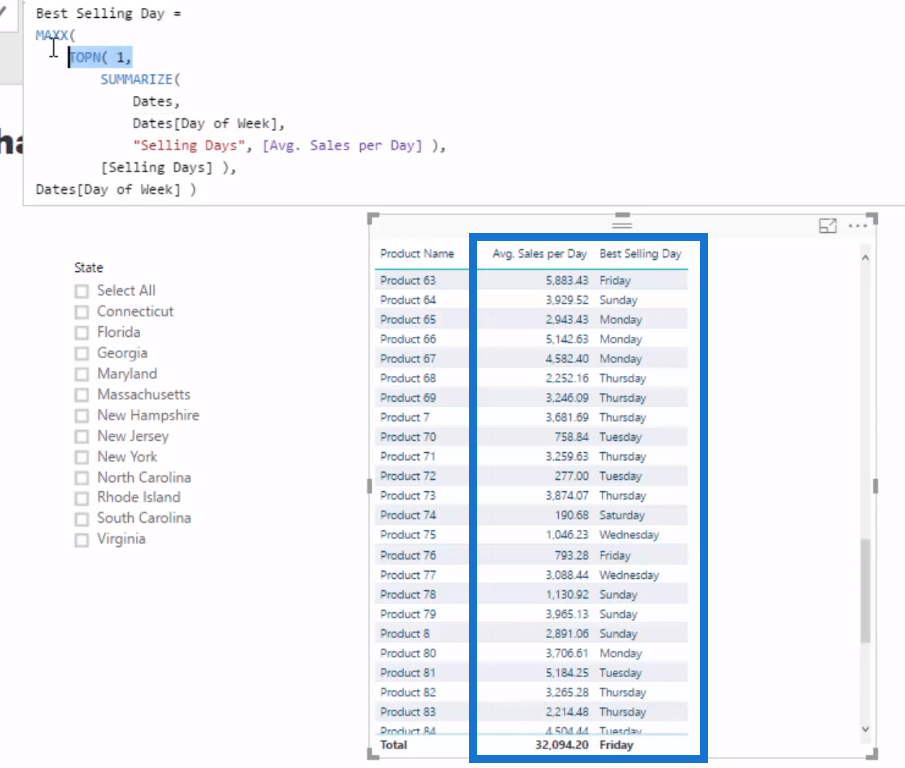Click the Product 73 cell

point(407,496)
